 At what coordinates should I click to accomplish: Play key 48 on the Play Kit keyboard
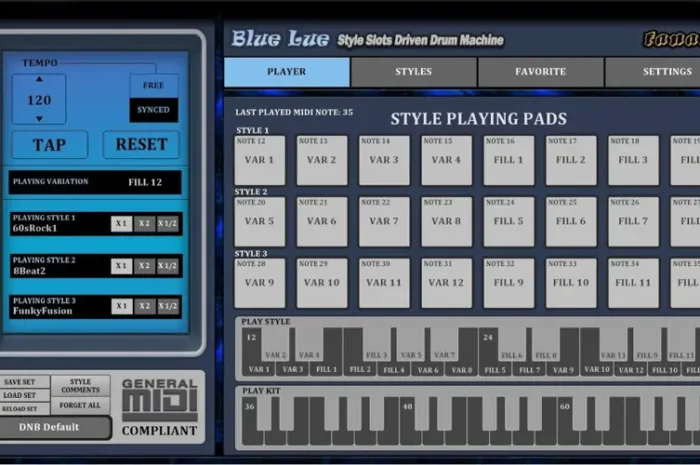pos(410,437)
